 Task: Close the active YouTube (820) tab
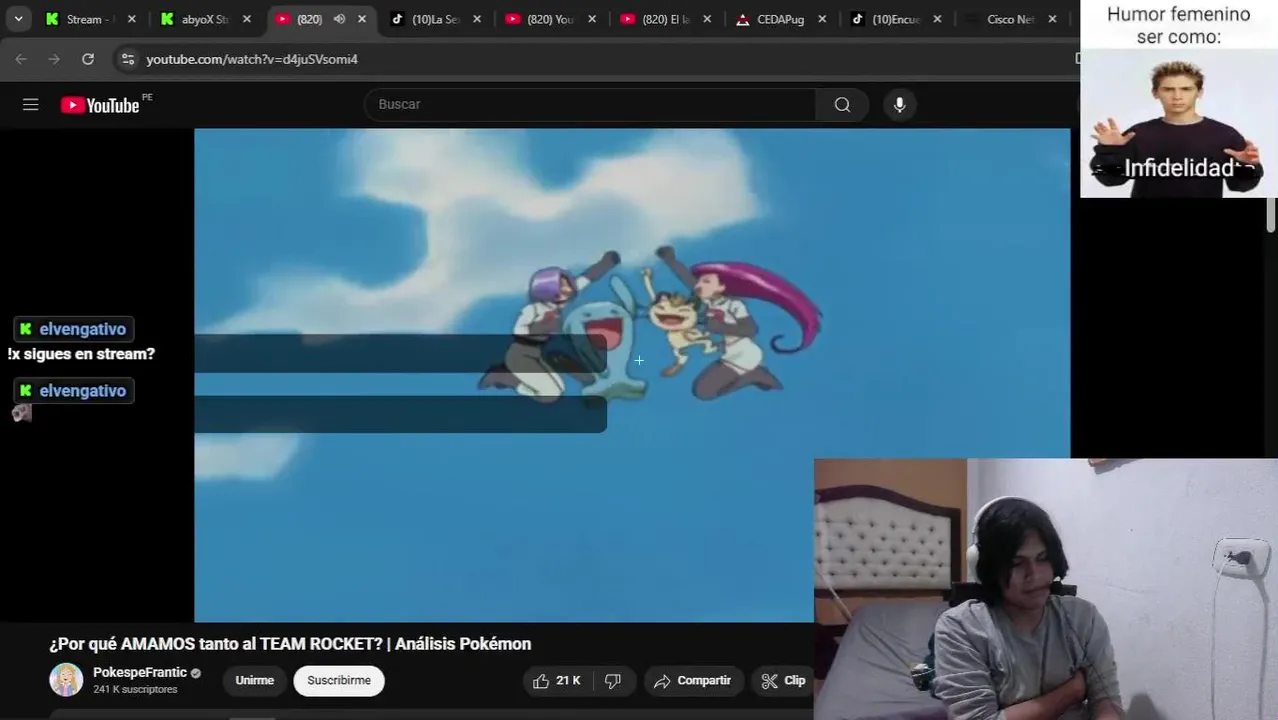pos(362,19)
